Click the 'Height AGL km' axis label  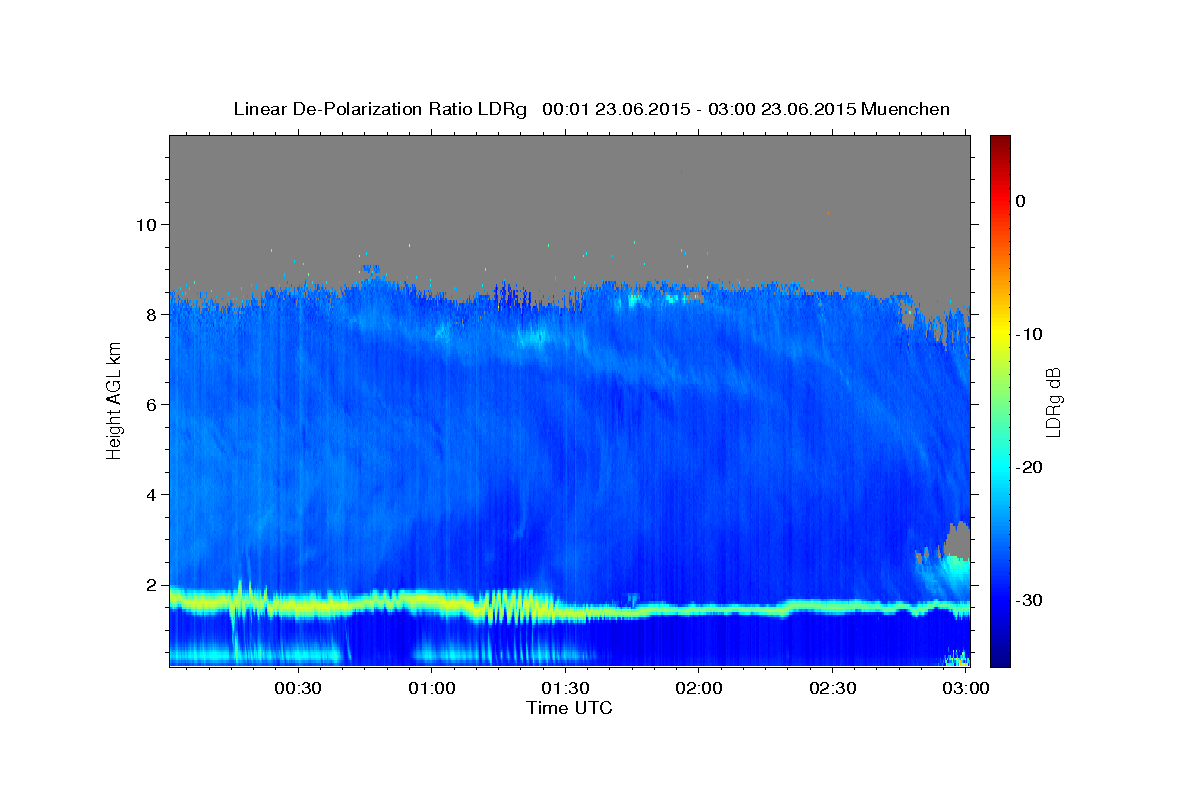(x=114, y=401)
